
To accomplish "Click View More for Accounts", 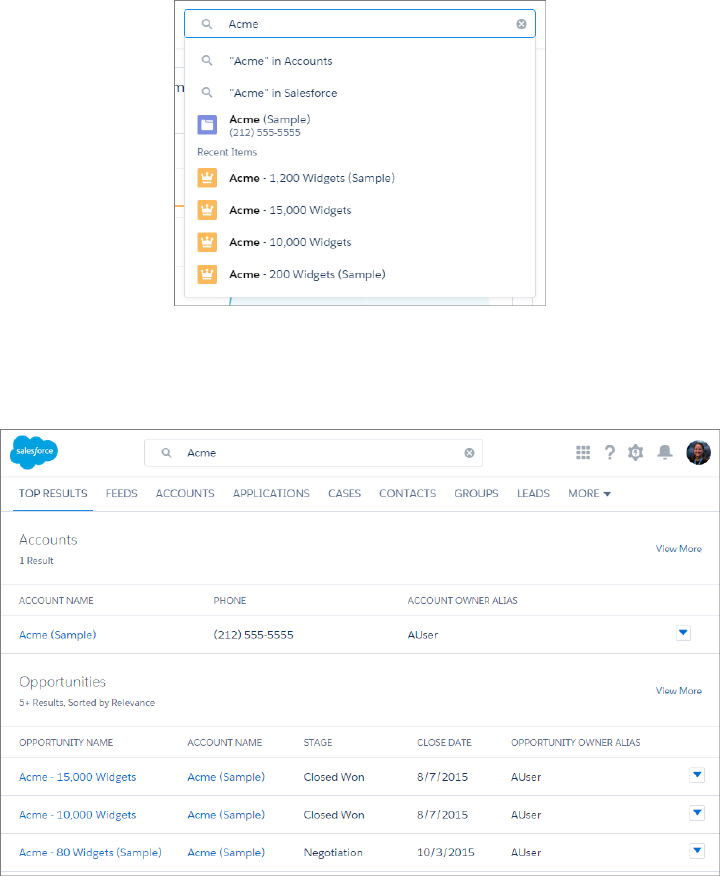I will (679, 549).
